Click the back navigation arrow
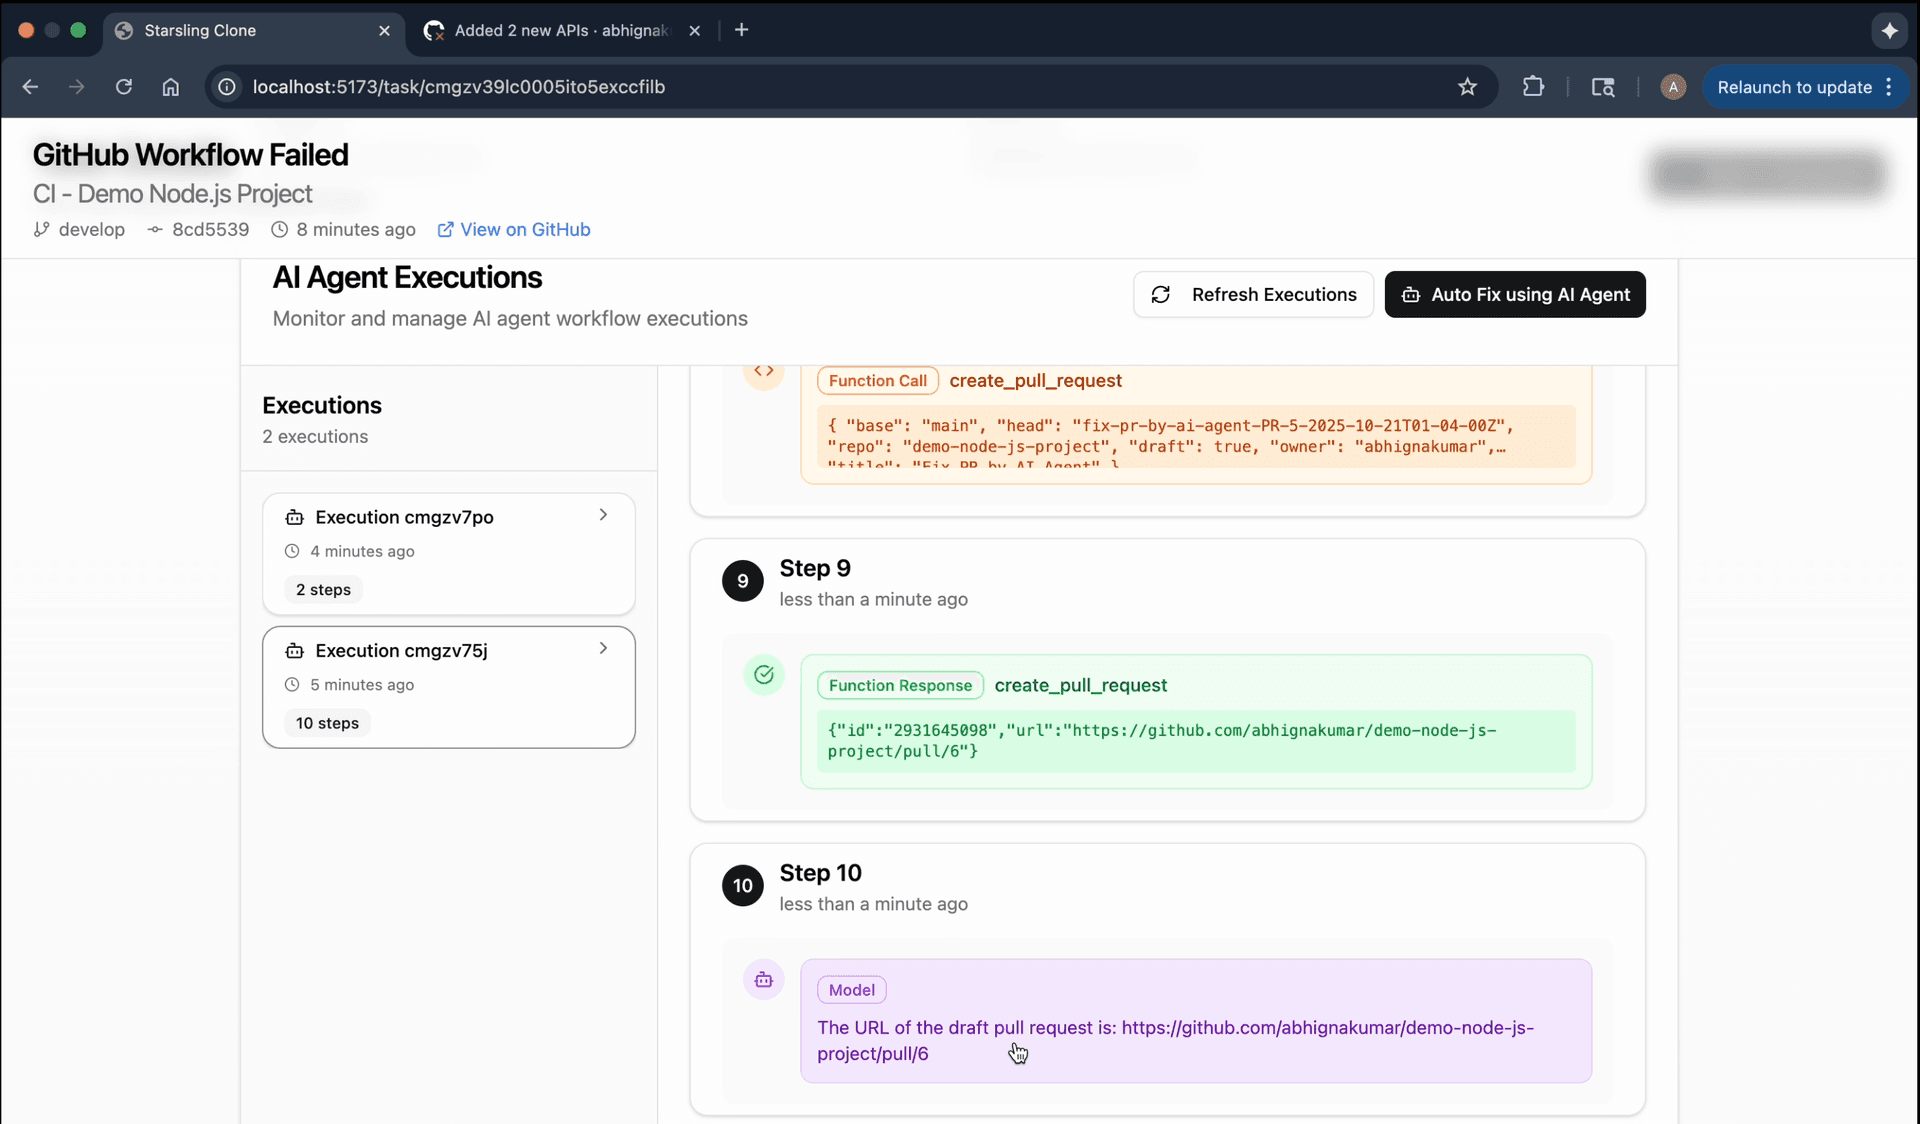This screenshot has width=1920, height=1124. point(30,87)
